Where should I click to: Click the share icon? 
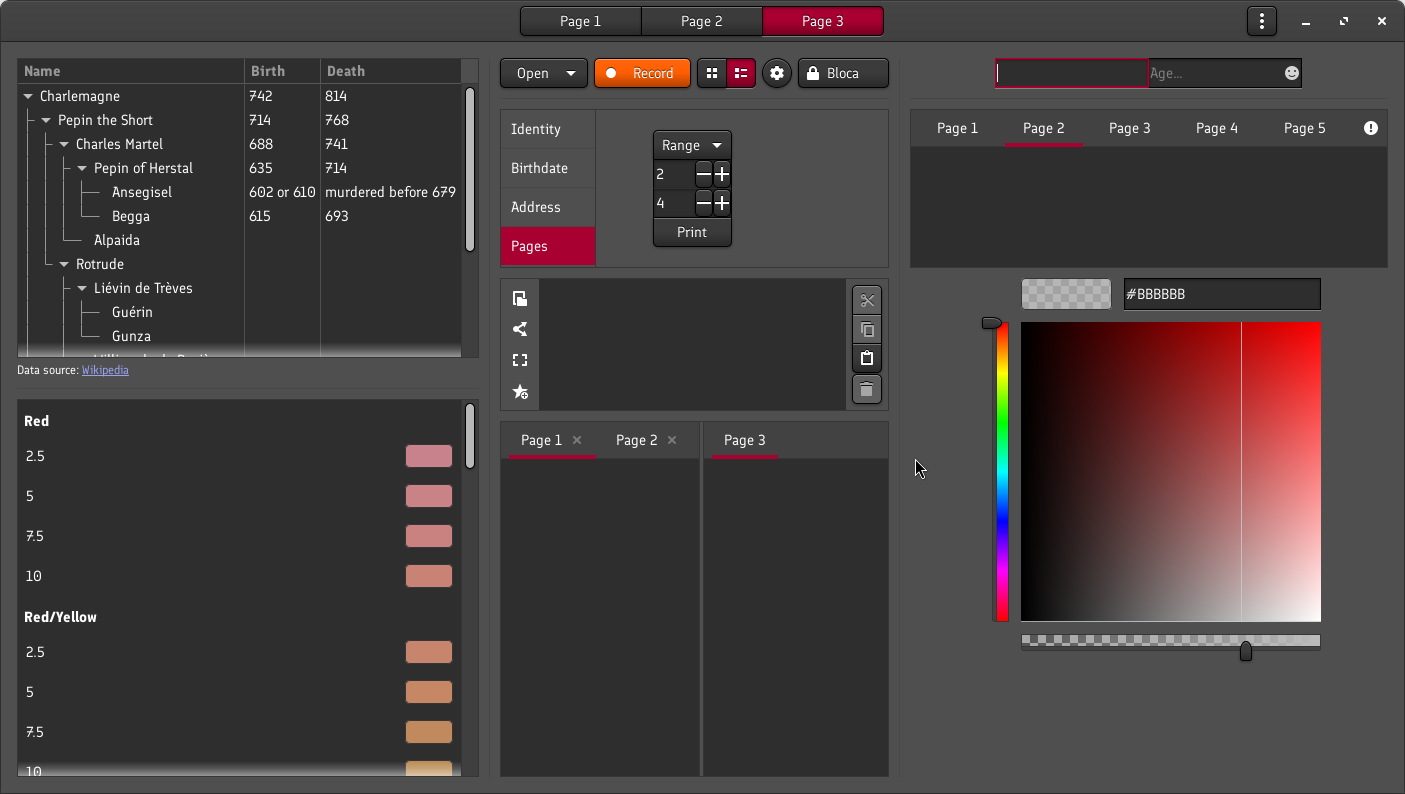tap(520, 329)
